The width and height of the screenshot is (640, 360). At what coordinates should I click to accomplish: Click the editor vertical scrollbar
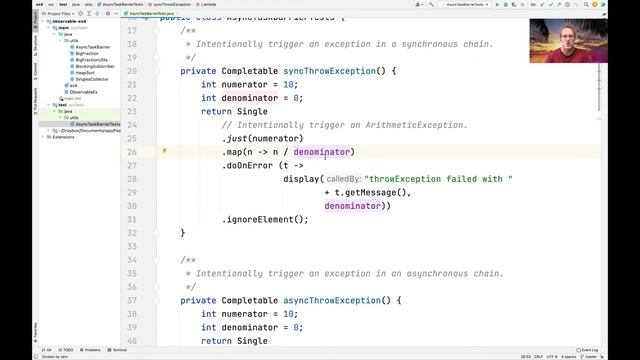point(599,88)
